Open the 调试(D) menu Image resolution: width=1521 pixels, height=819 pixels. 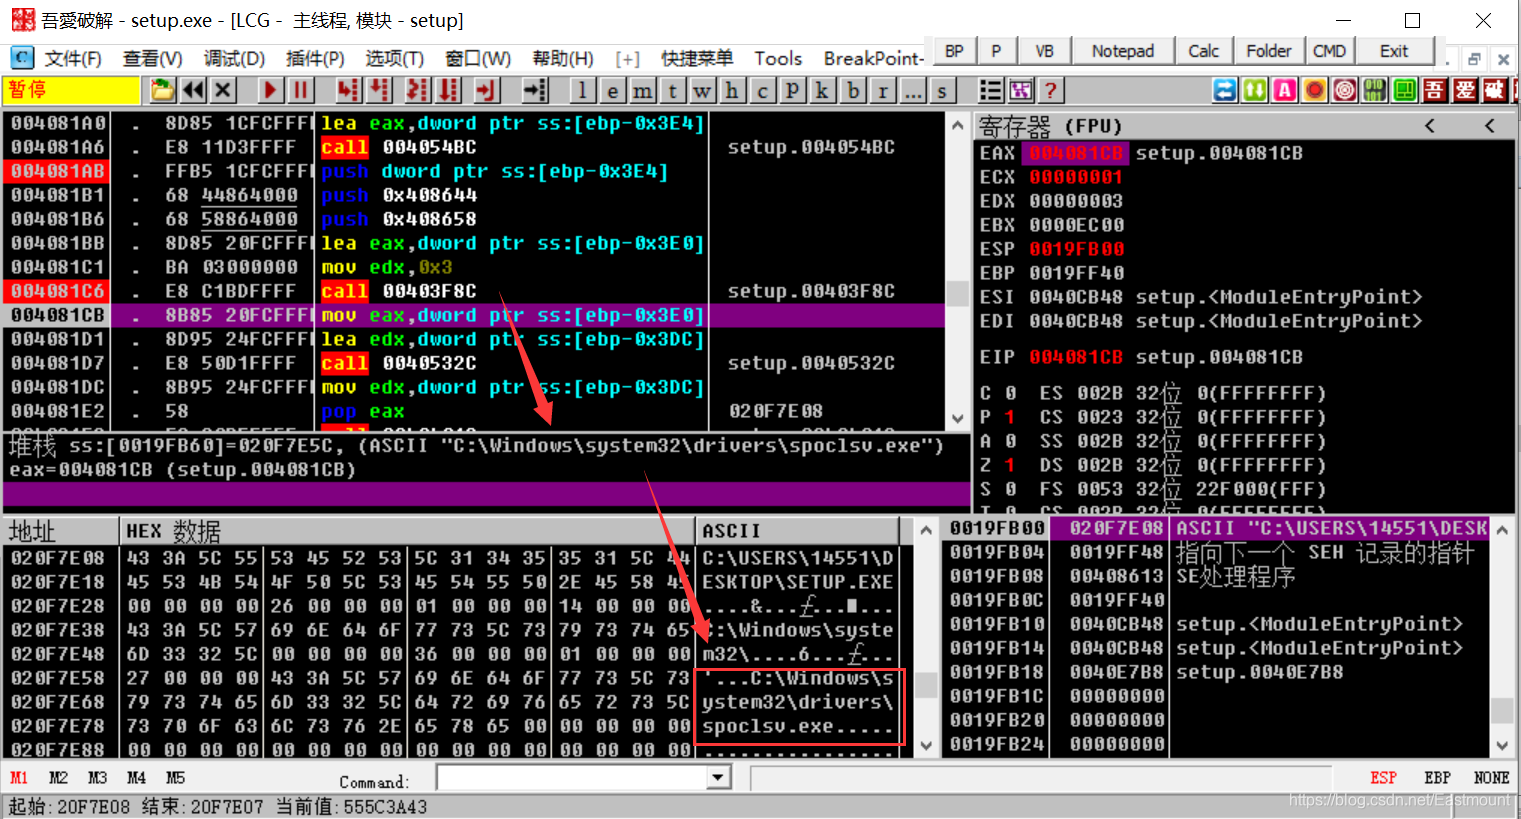[x=234, y=58]
